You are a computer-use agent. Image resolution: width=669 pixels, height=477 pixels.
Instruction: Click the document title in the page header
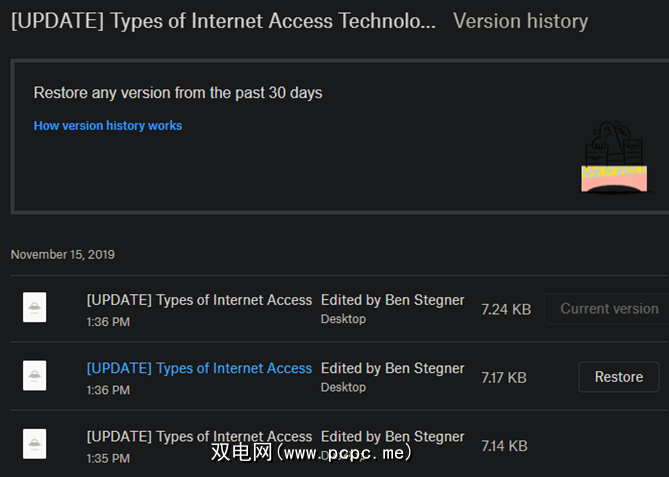coord(223,21)
